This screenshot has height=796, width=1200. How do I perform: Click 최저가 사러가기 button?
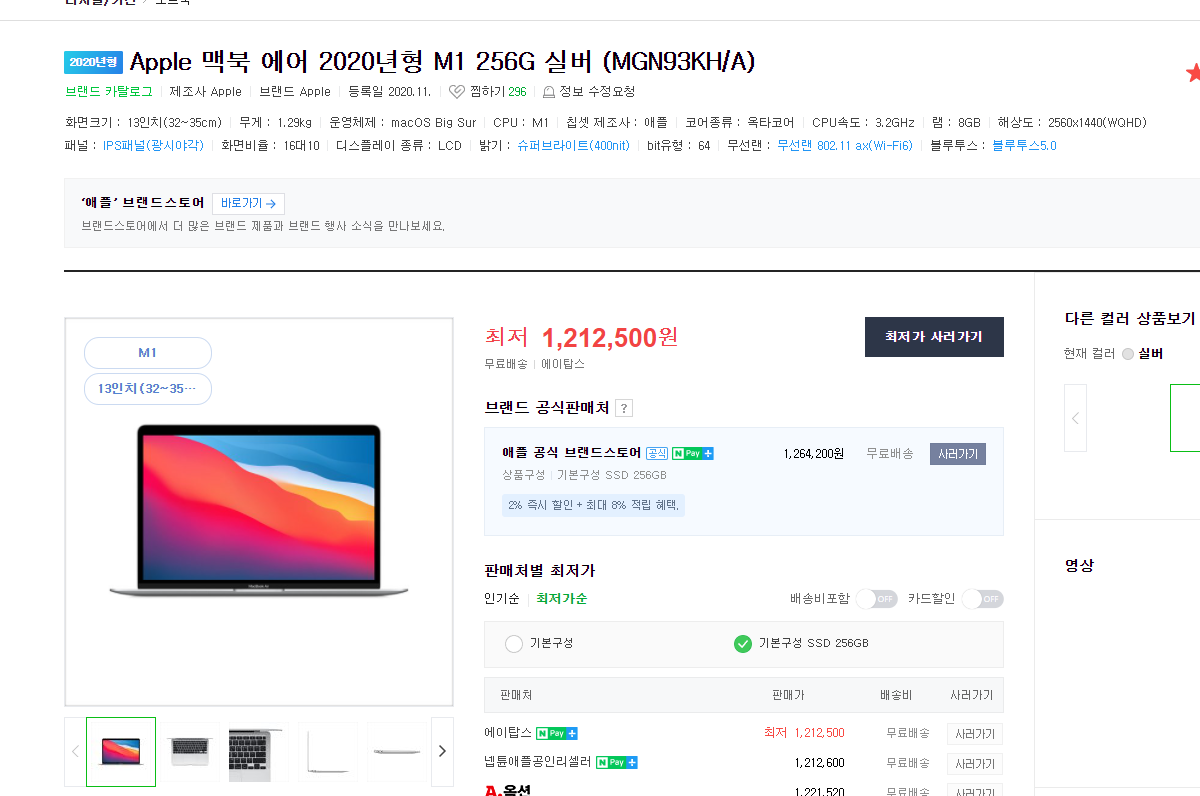pyautogui.click(x=934, y=337)
